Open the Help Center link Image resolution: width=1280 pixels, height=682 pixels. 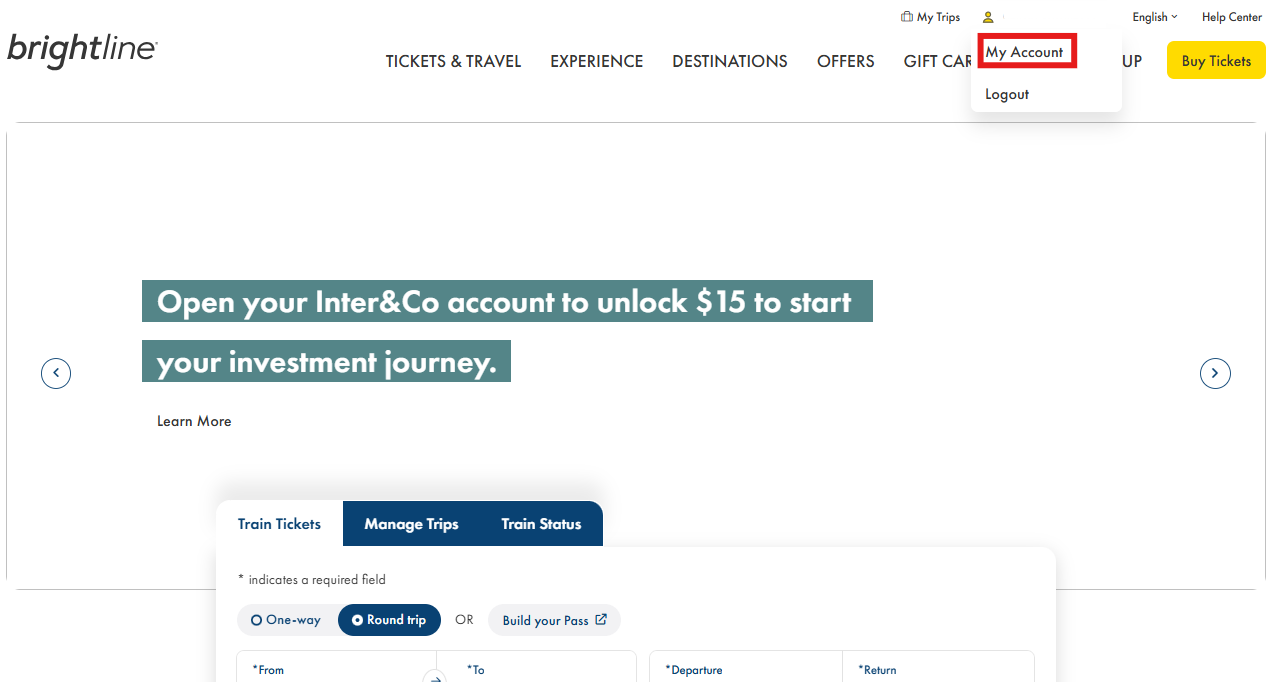click(x=1231, y=17)
